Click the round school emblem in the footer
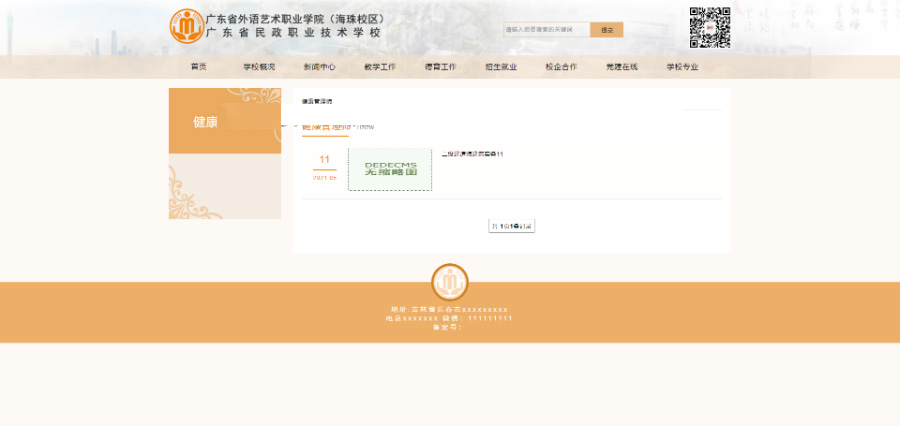Screen dimensions: 900x426 (x=450, y=282)
